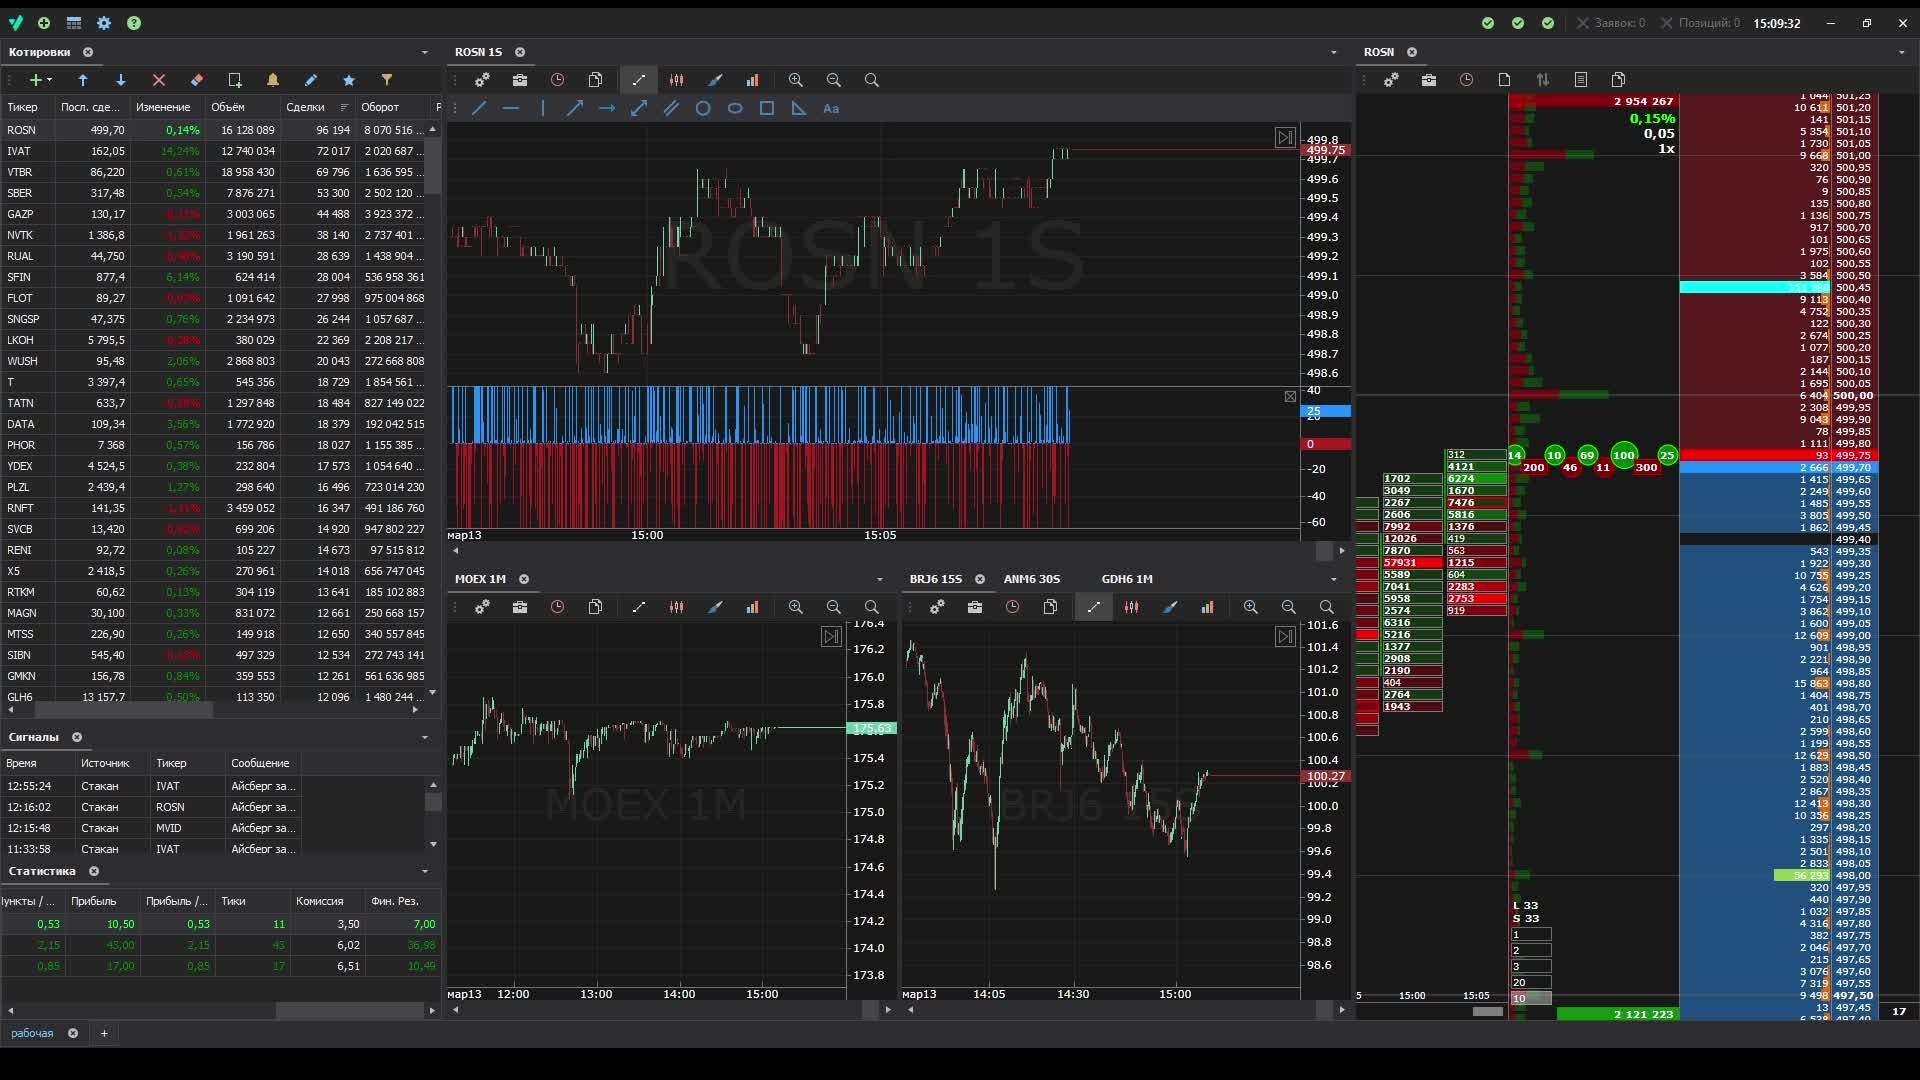1920x1080 pixels.
Task: Click zoom in on ROSN 1S chart toolbar
Action: (x=796, y=80)
